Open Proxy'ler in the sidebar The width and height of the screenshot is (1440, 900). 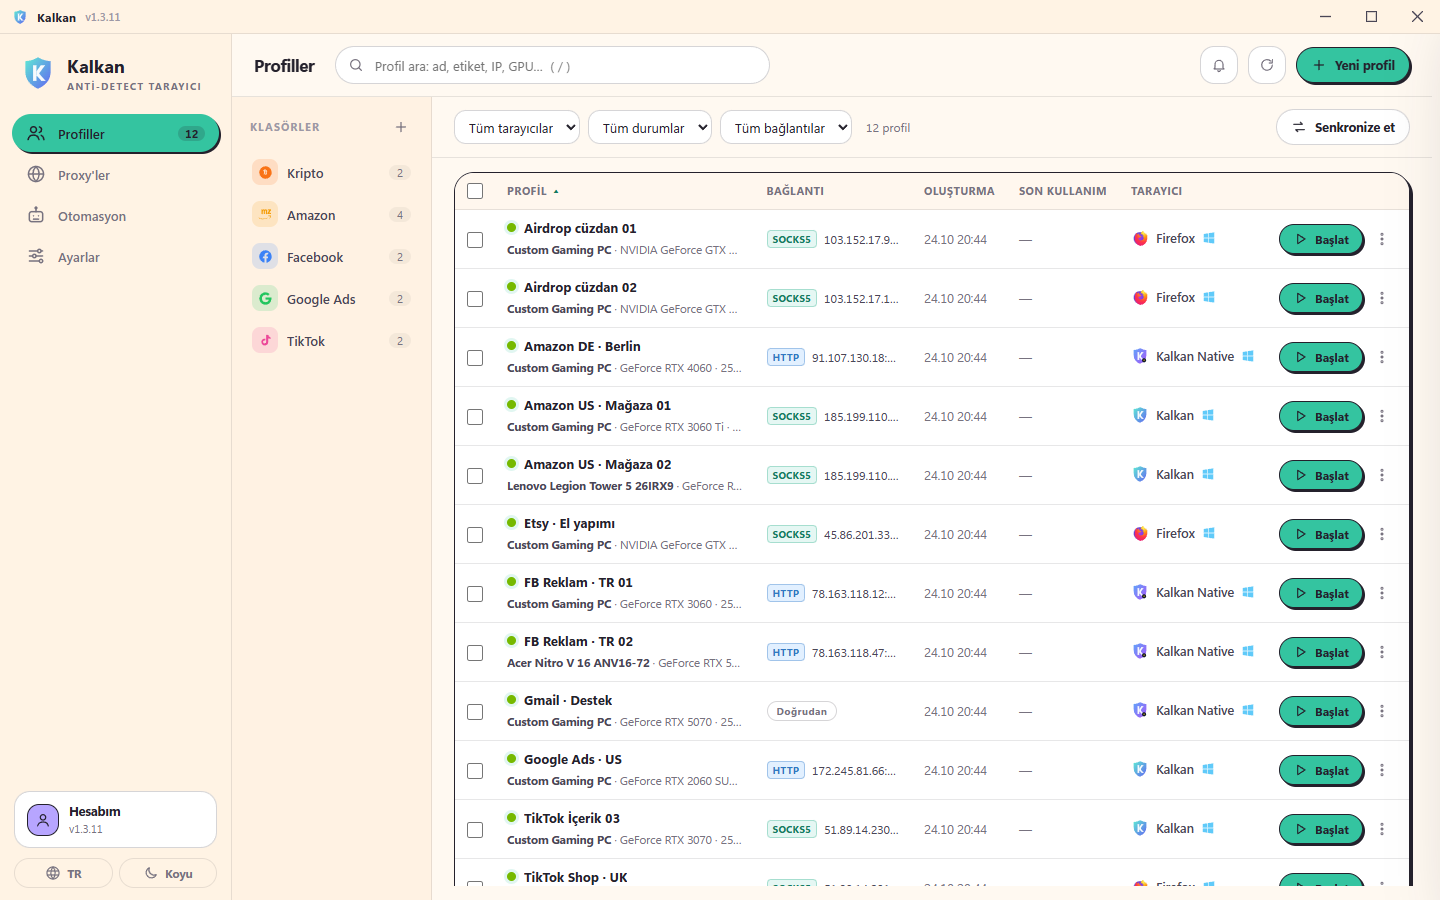point(116,175)
